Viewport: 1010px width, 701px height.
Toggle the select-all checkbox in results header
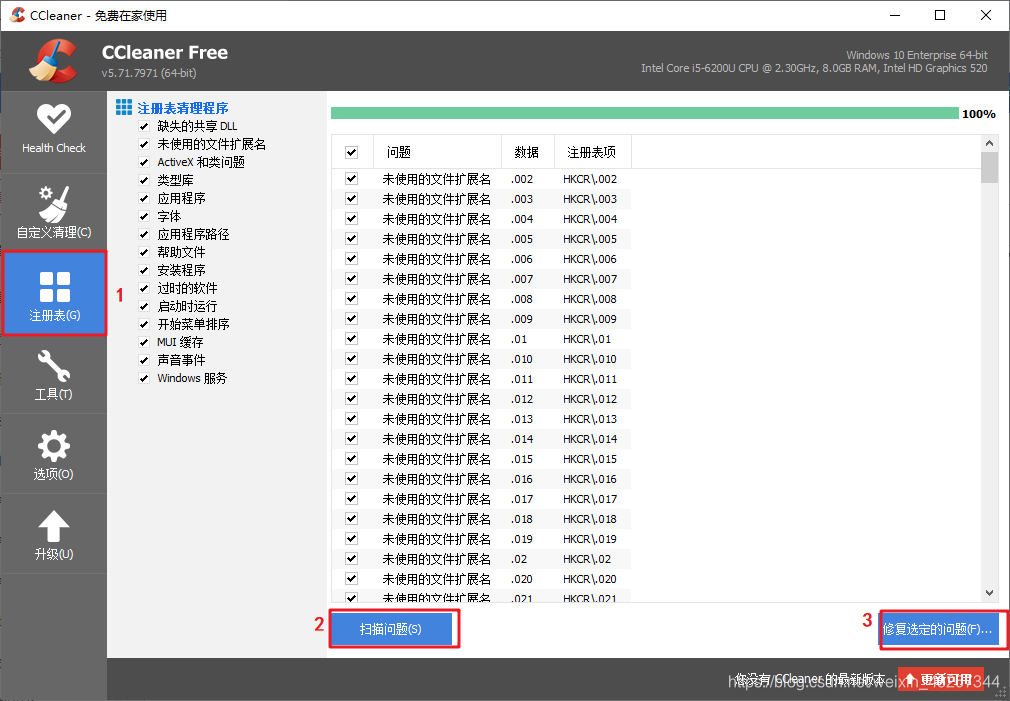[x=352, y=153]
